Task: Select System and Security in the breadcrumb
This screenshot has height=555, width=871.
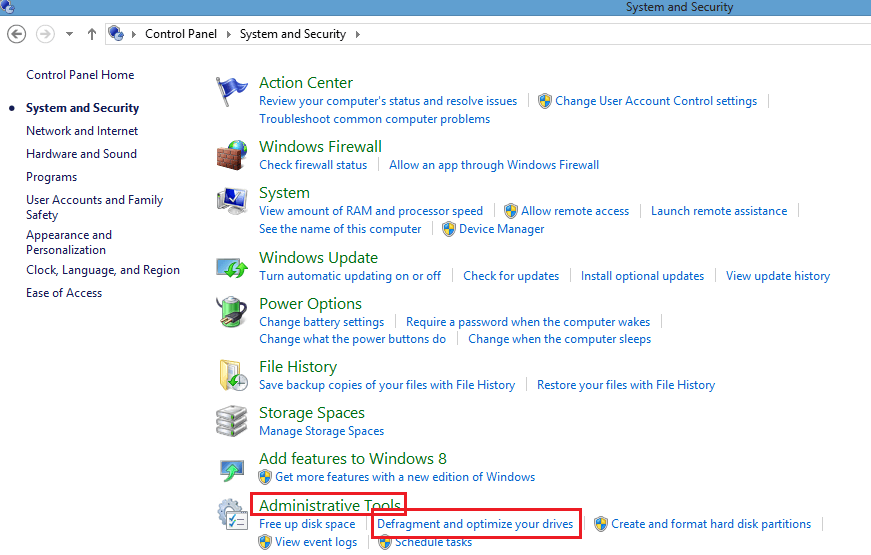Action: [x=293, y=34]
